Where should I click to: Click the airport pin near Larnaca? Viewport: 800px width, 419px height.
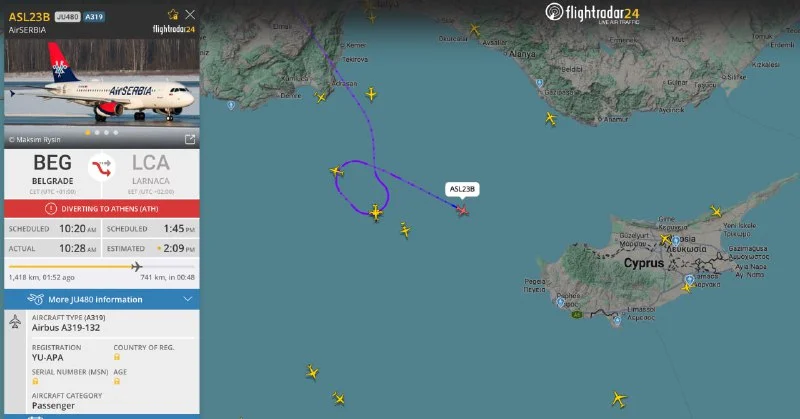tap(690, 279)
